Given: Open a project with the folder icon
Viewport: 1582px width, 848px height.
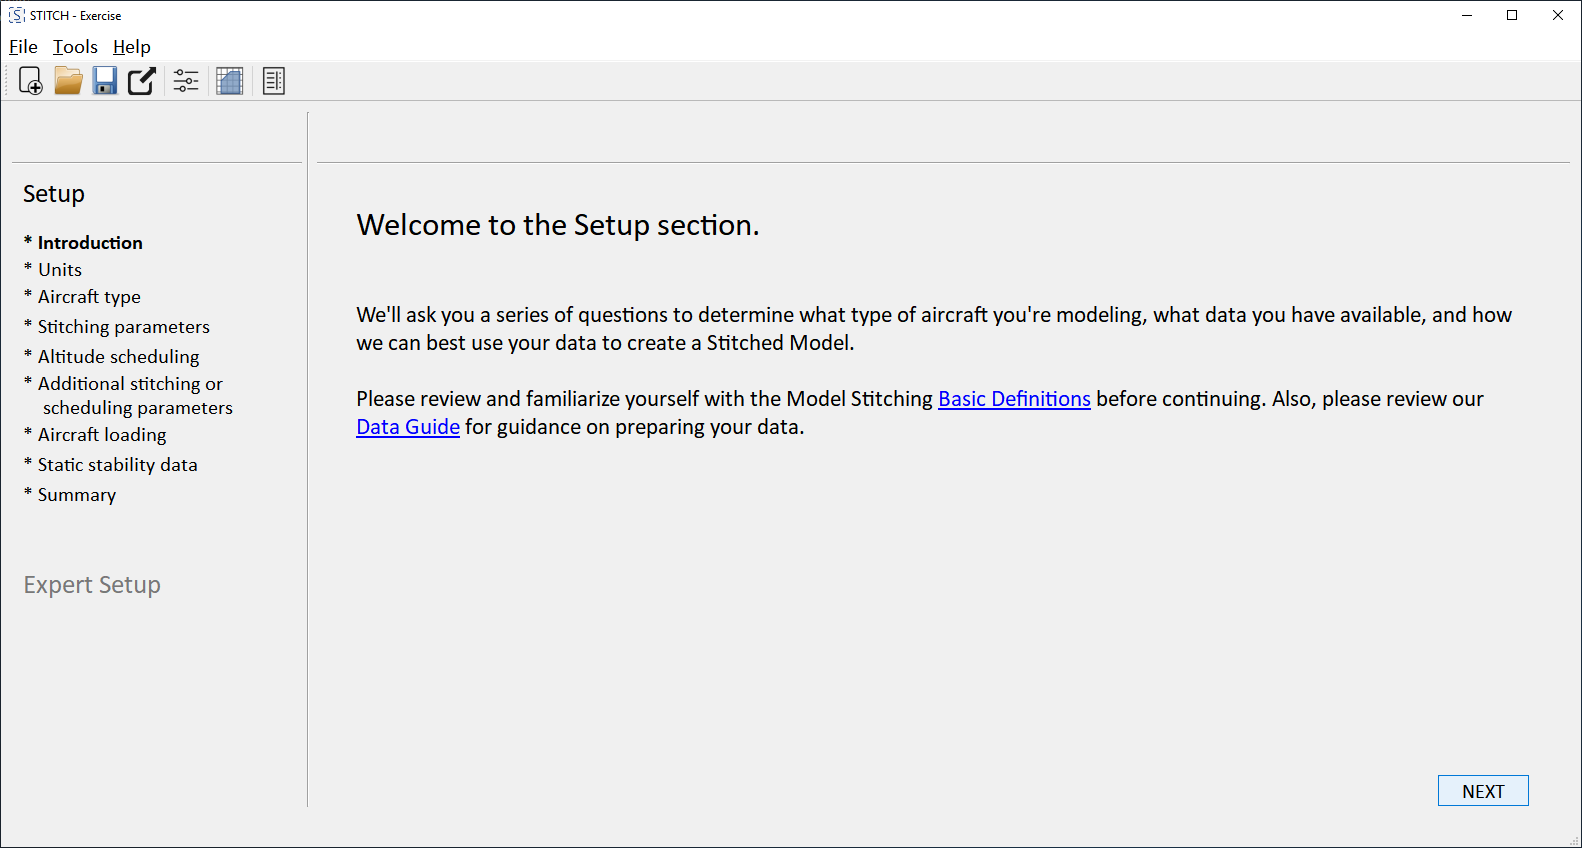Looking at the screenshot, I should pos(68,81).
